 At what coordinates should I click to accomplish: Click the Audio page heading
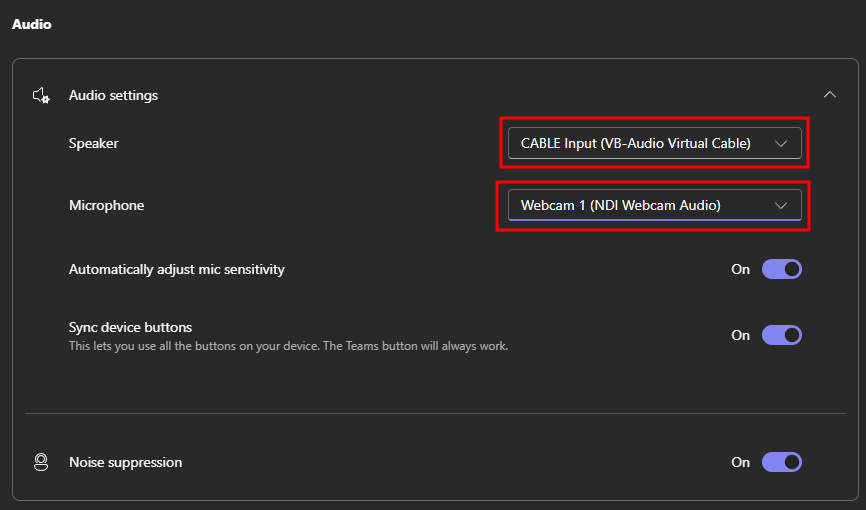[x=31, y=24]
